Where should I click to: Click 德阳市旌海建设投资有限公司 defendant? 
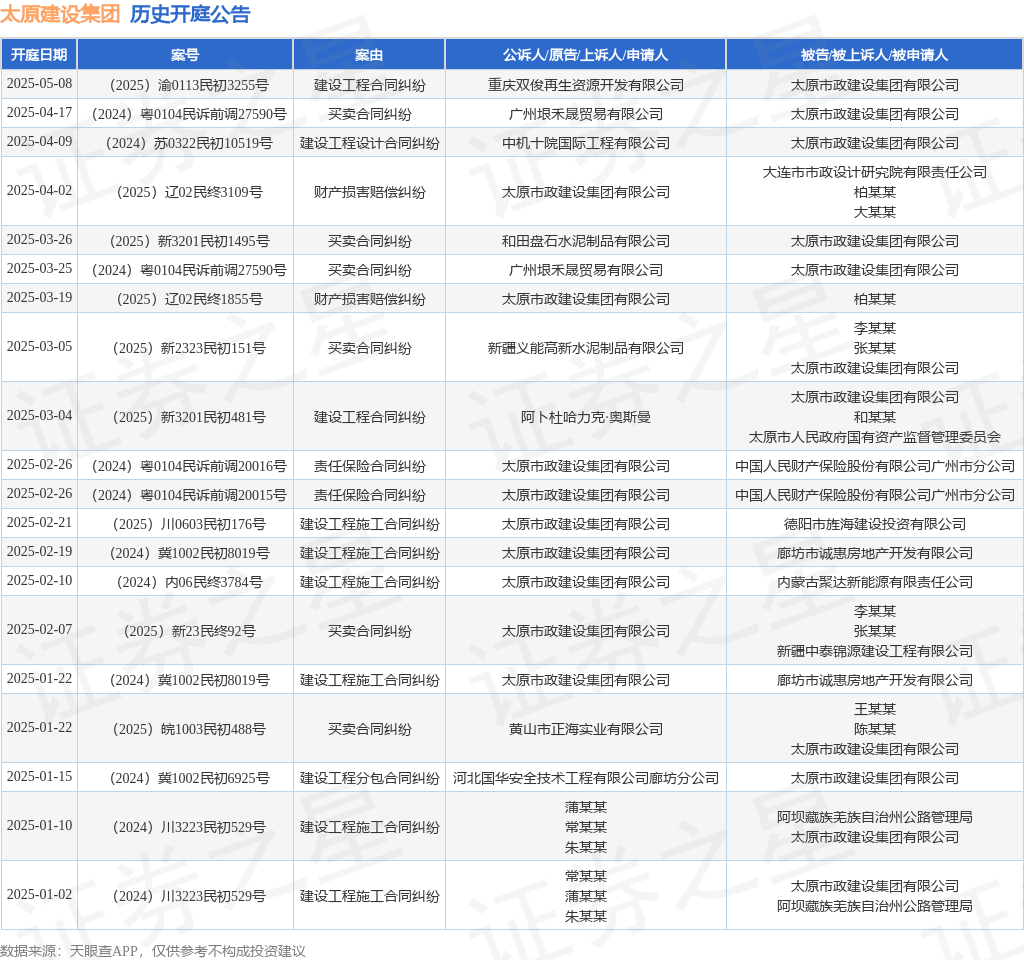(x=874, y=524)
